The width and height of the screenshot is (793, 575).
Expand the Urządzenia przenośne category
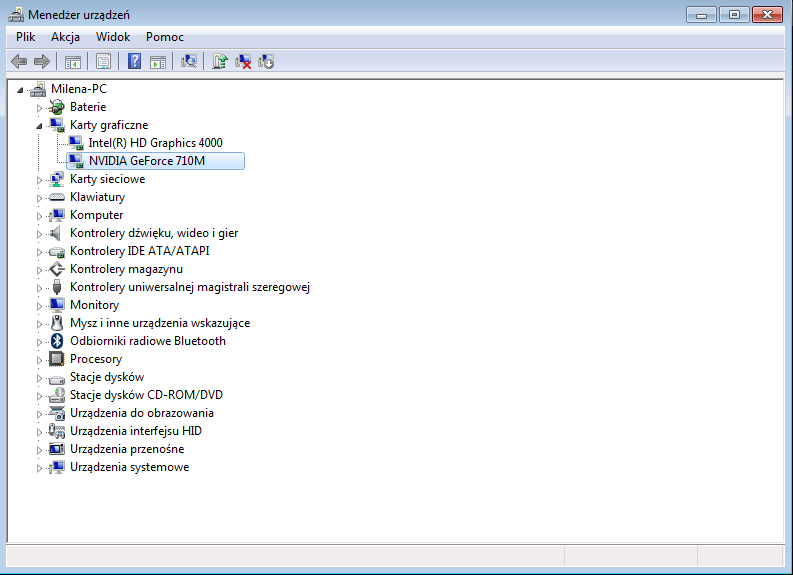point(39,450)
